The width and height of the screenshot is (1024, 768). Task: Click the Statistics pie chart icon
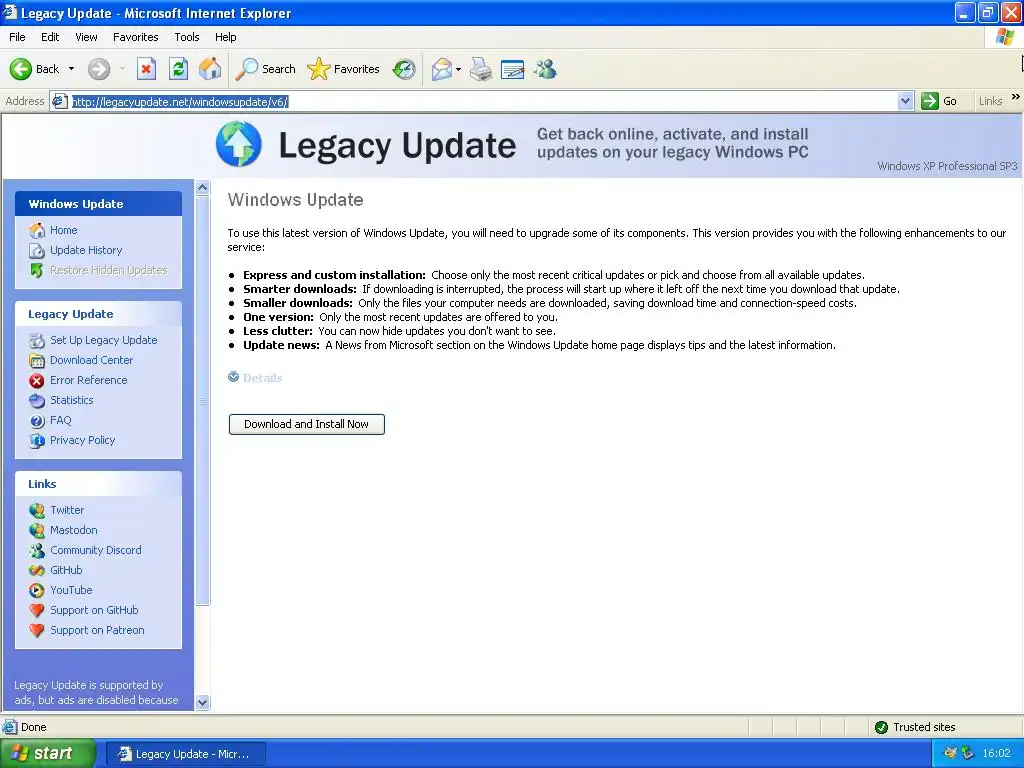pyautogui.click(x=37, y=401)
